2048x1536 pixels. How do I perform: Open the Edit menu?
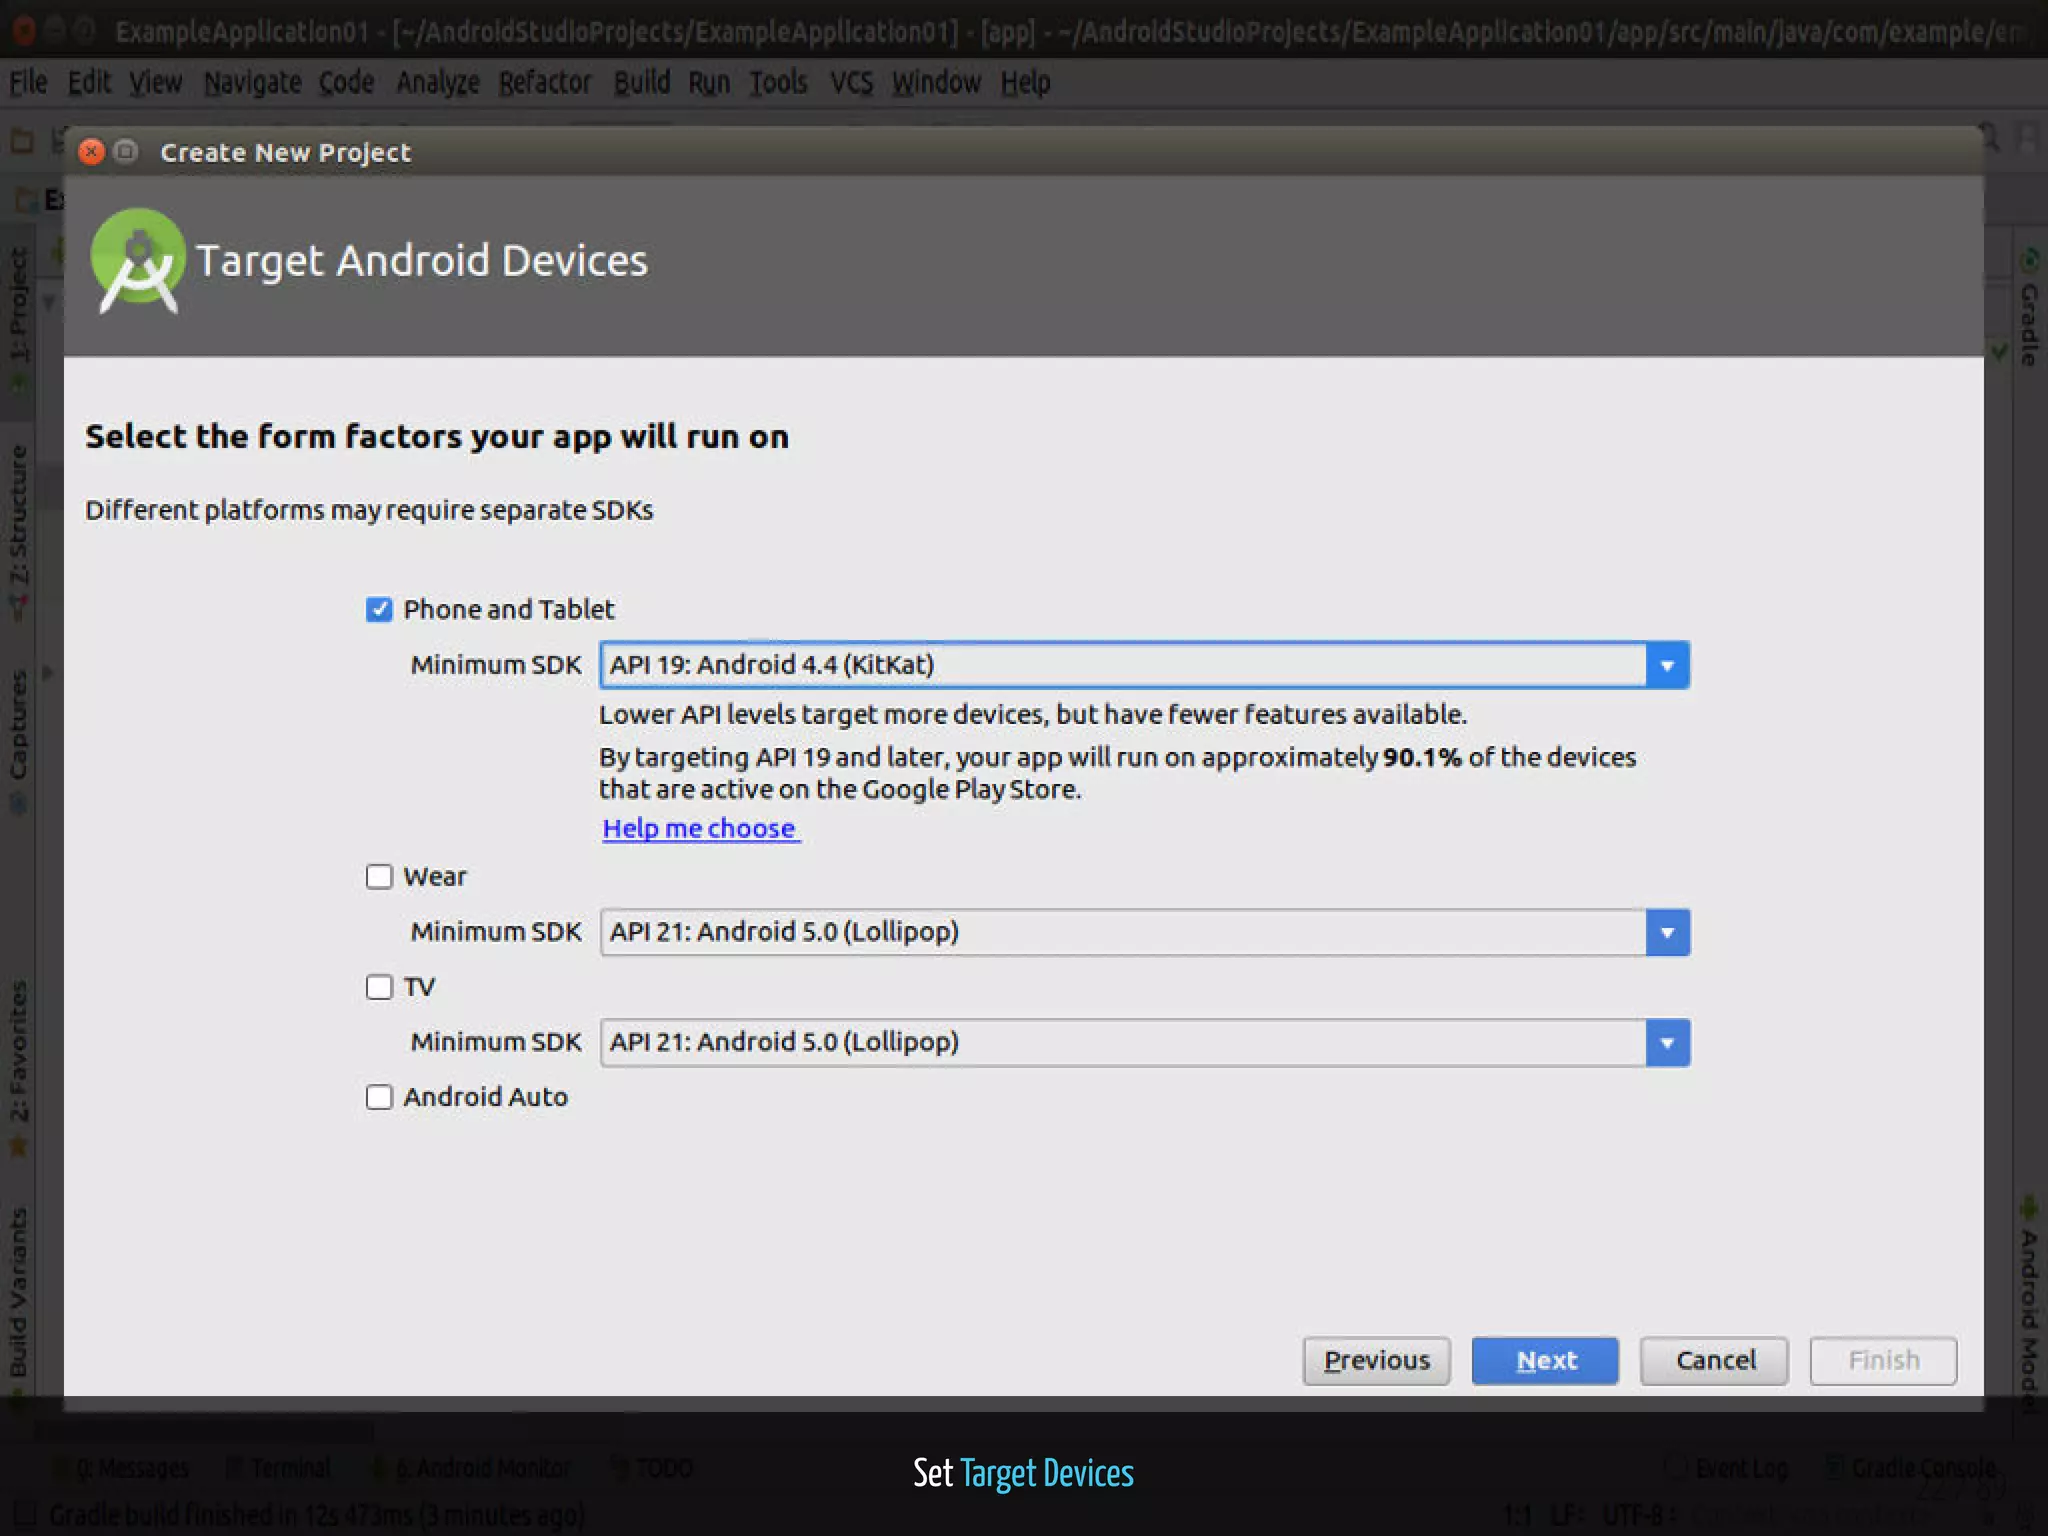(89, 82)
